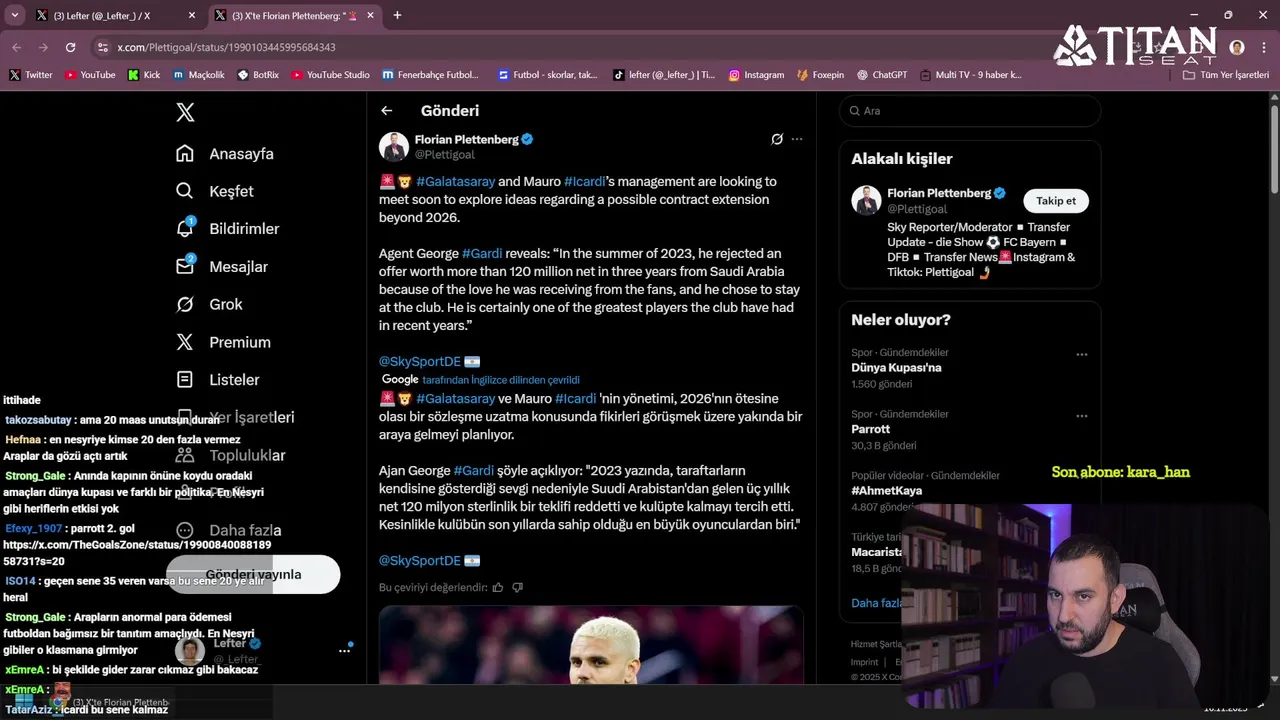Open X logo home icon in sidebar
1280x720 pixels.
point(185,112)
